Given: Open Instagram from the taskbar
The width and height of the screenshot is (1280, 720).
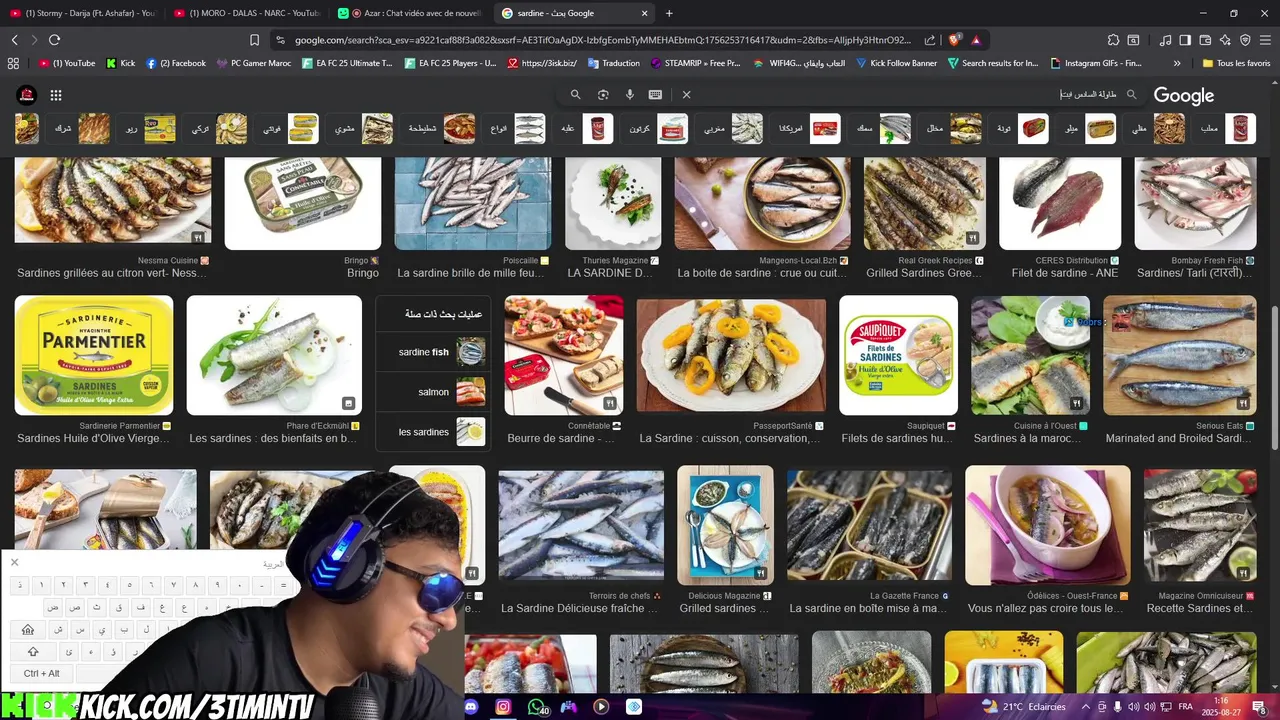Looking at the screenshot, I should click(503, 707).
